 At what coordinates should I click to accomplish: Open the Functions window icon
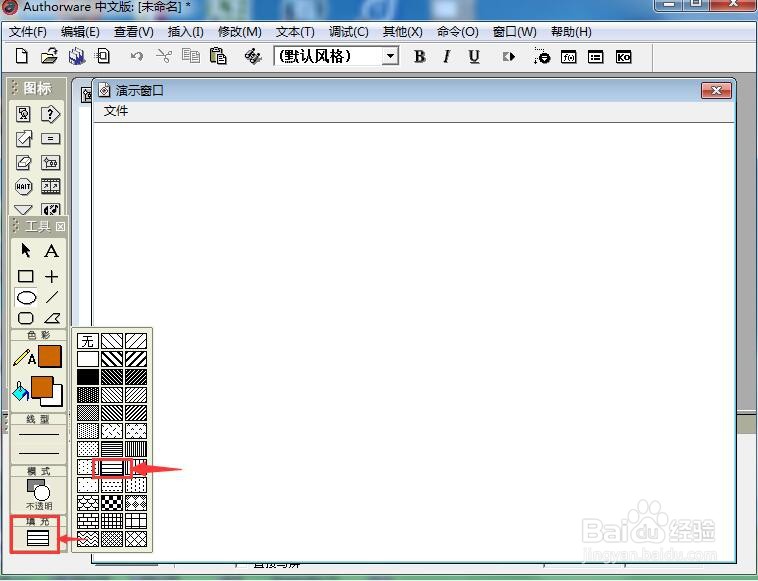[568, 57]
